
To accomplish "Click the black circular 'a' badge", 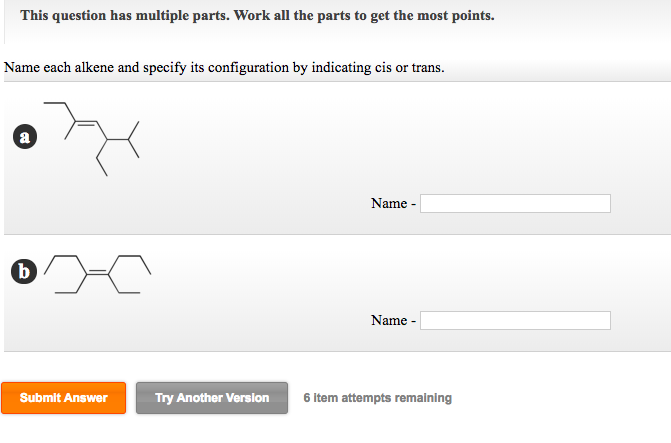I will pyautogui.click(x=25, y=137).
